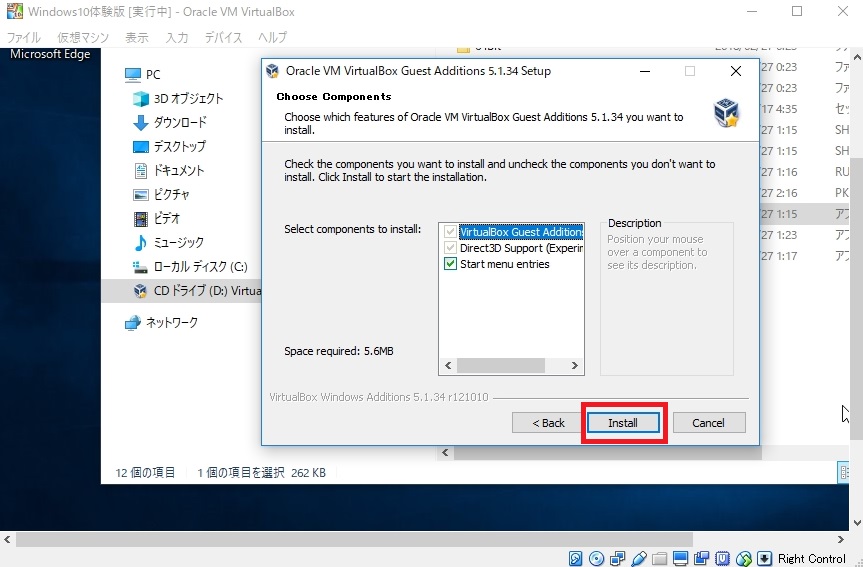Close the Guest Additions Setup dialog
This screenshot has width=863, height=567.
point(736,71)
